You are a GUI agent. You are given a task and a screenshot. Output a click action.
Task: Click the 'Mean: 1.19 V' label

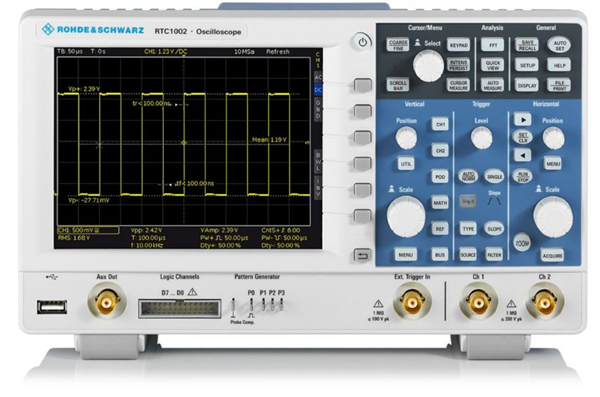point(269,140)
